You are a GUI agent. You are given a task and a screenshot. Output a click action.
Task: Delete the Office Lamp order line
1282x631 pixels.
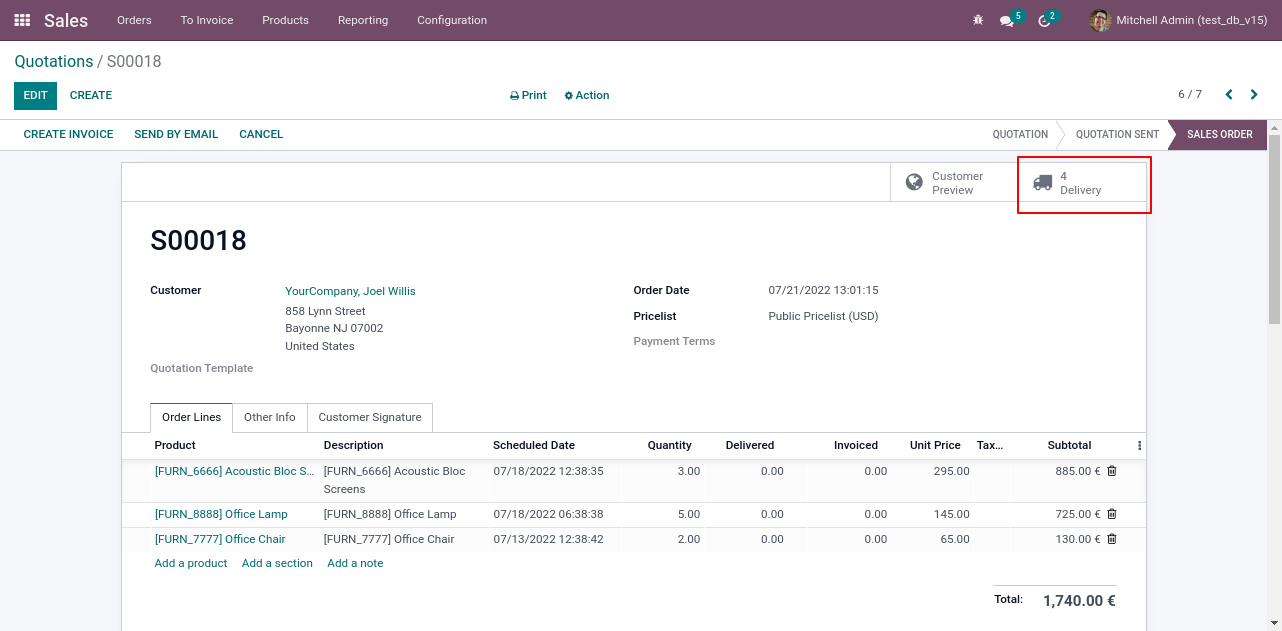pyautogui.click(x=1112, y=514)
